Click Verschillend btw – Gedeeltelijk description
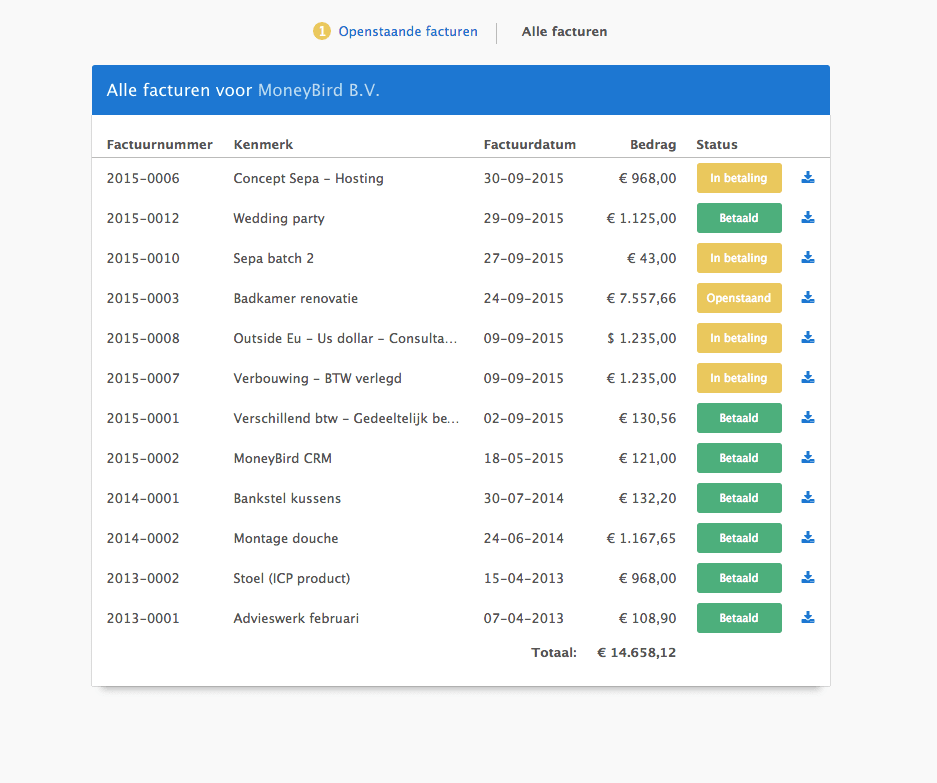937x783 pixels. coord(347,418)
